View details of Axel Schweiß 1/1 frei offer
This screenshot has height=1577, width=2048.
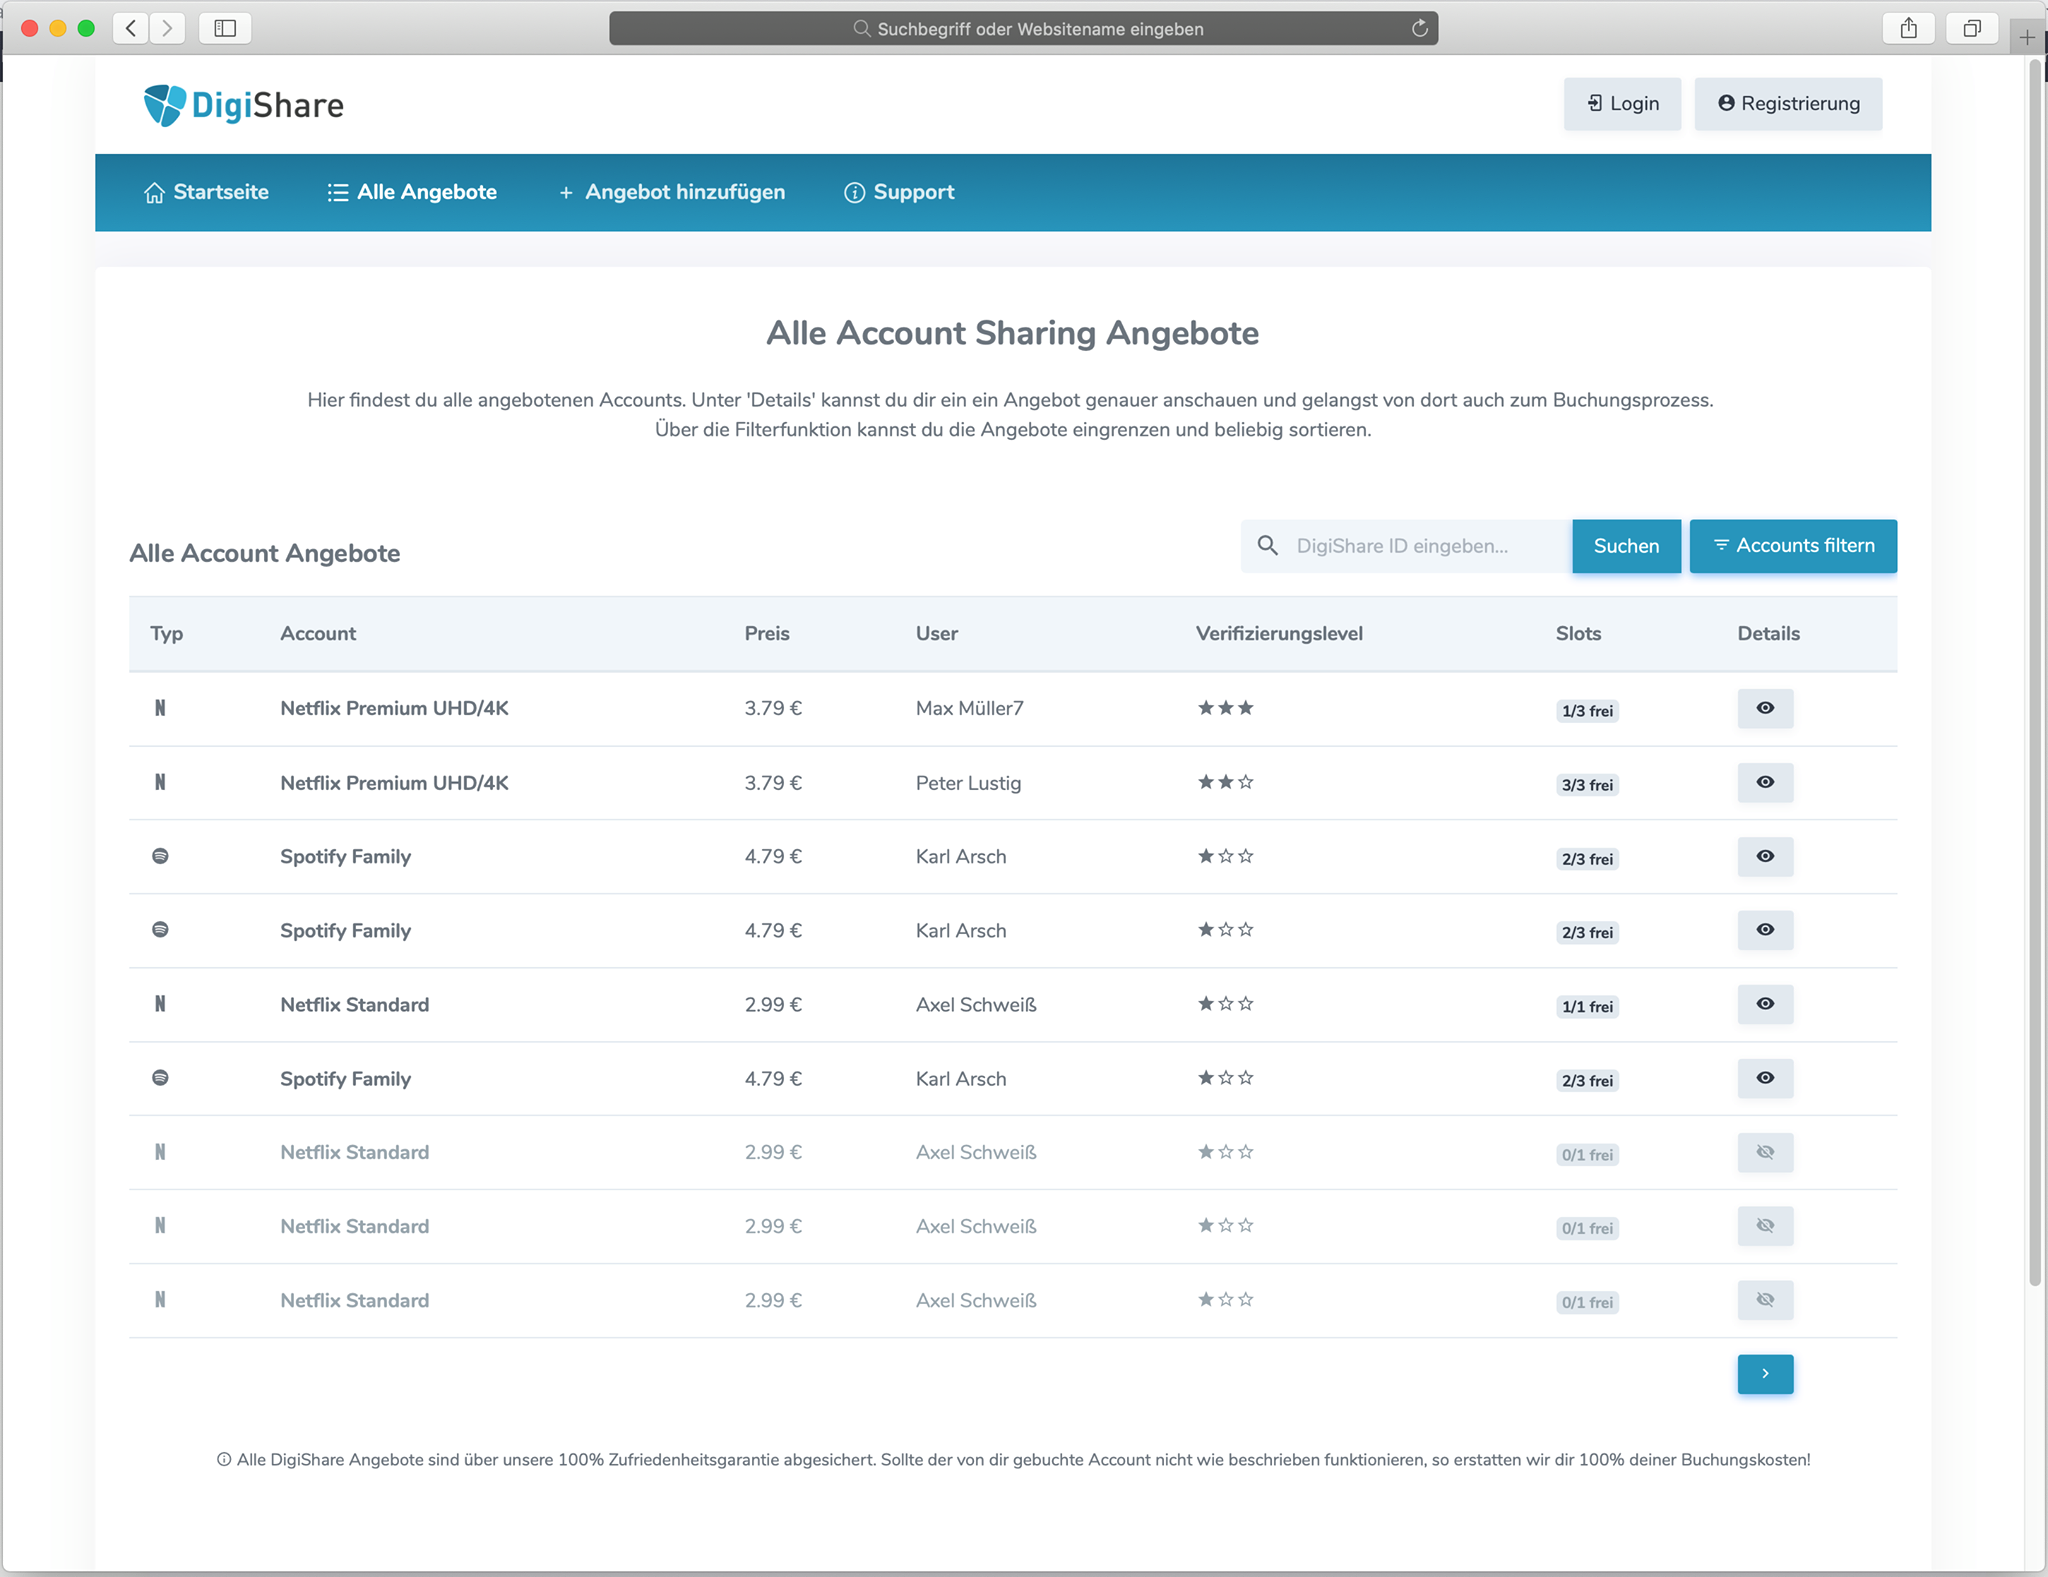point(1765,1004)
